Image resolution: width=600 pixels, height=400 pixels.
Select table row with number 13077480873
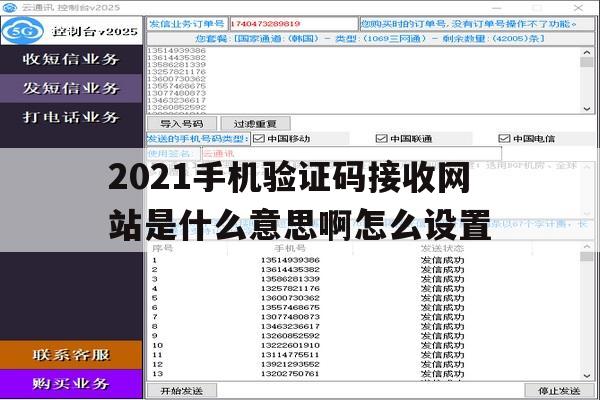364,317
